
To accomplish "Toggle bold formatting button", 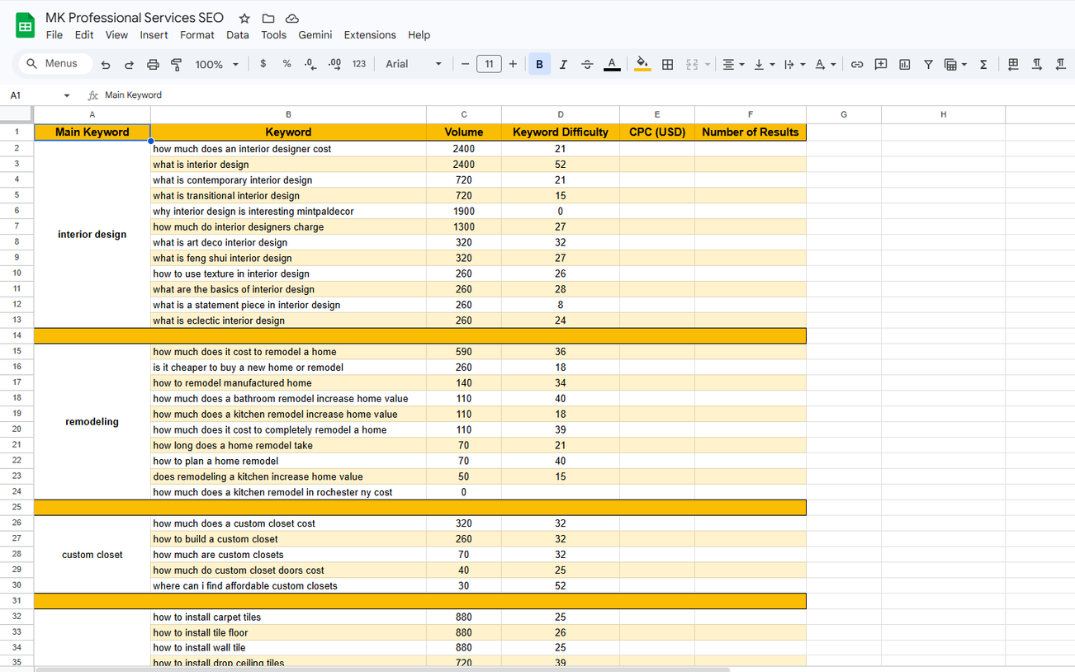I will pyautogui.click(x=539, y=64).
